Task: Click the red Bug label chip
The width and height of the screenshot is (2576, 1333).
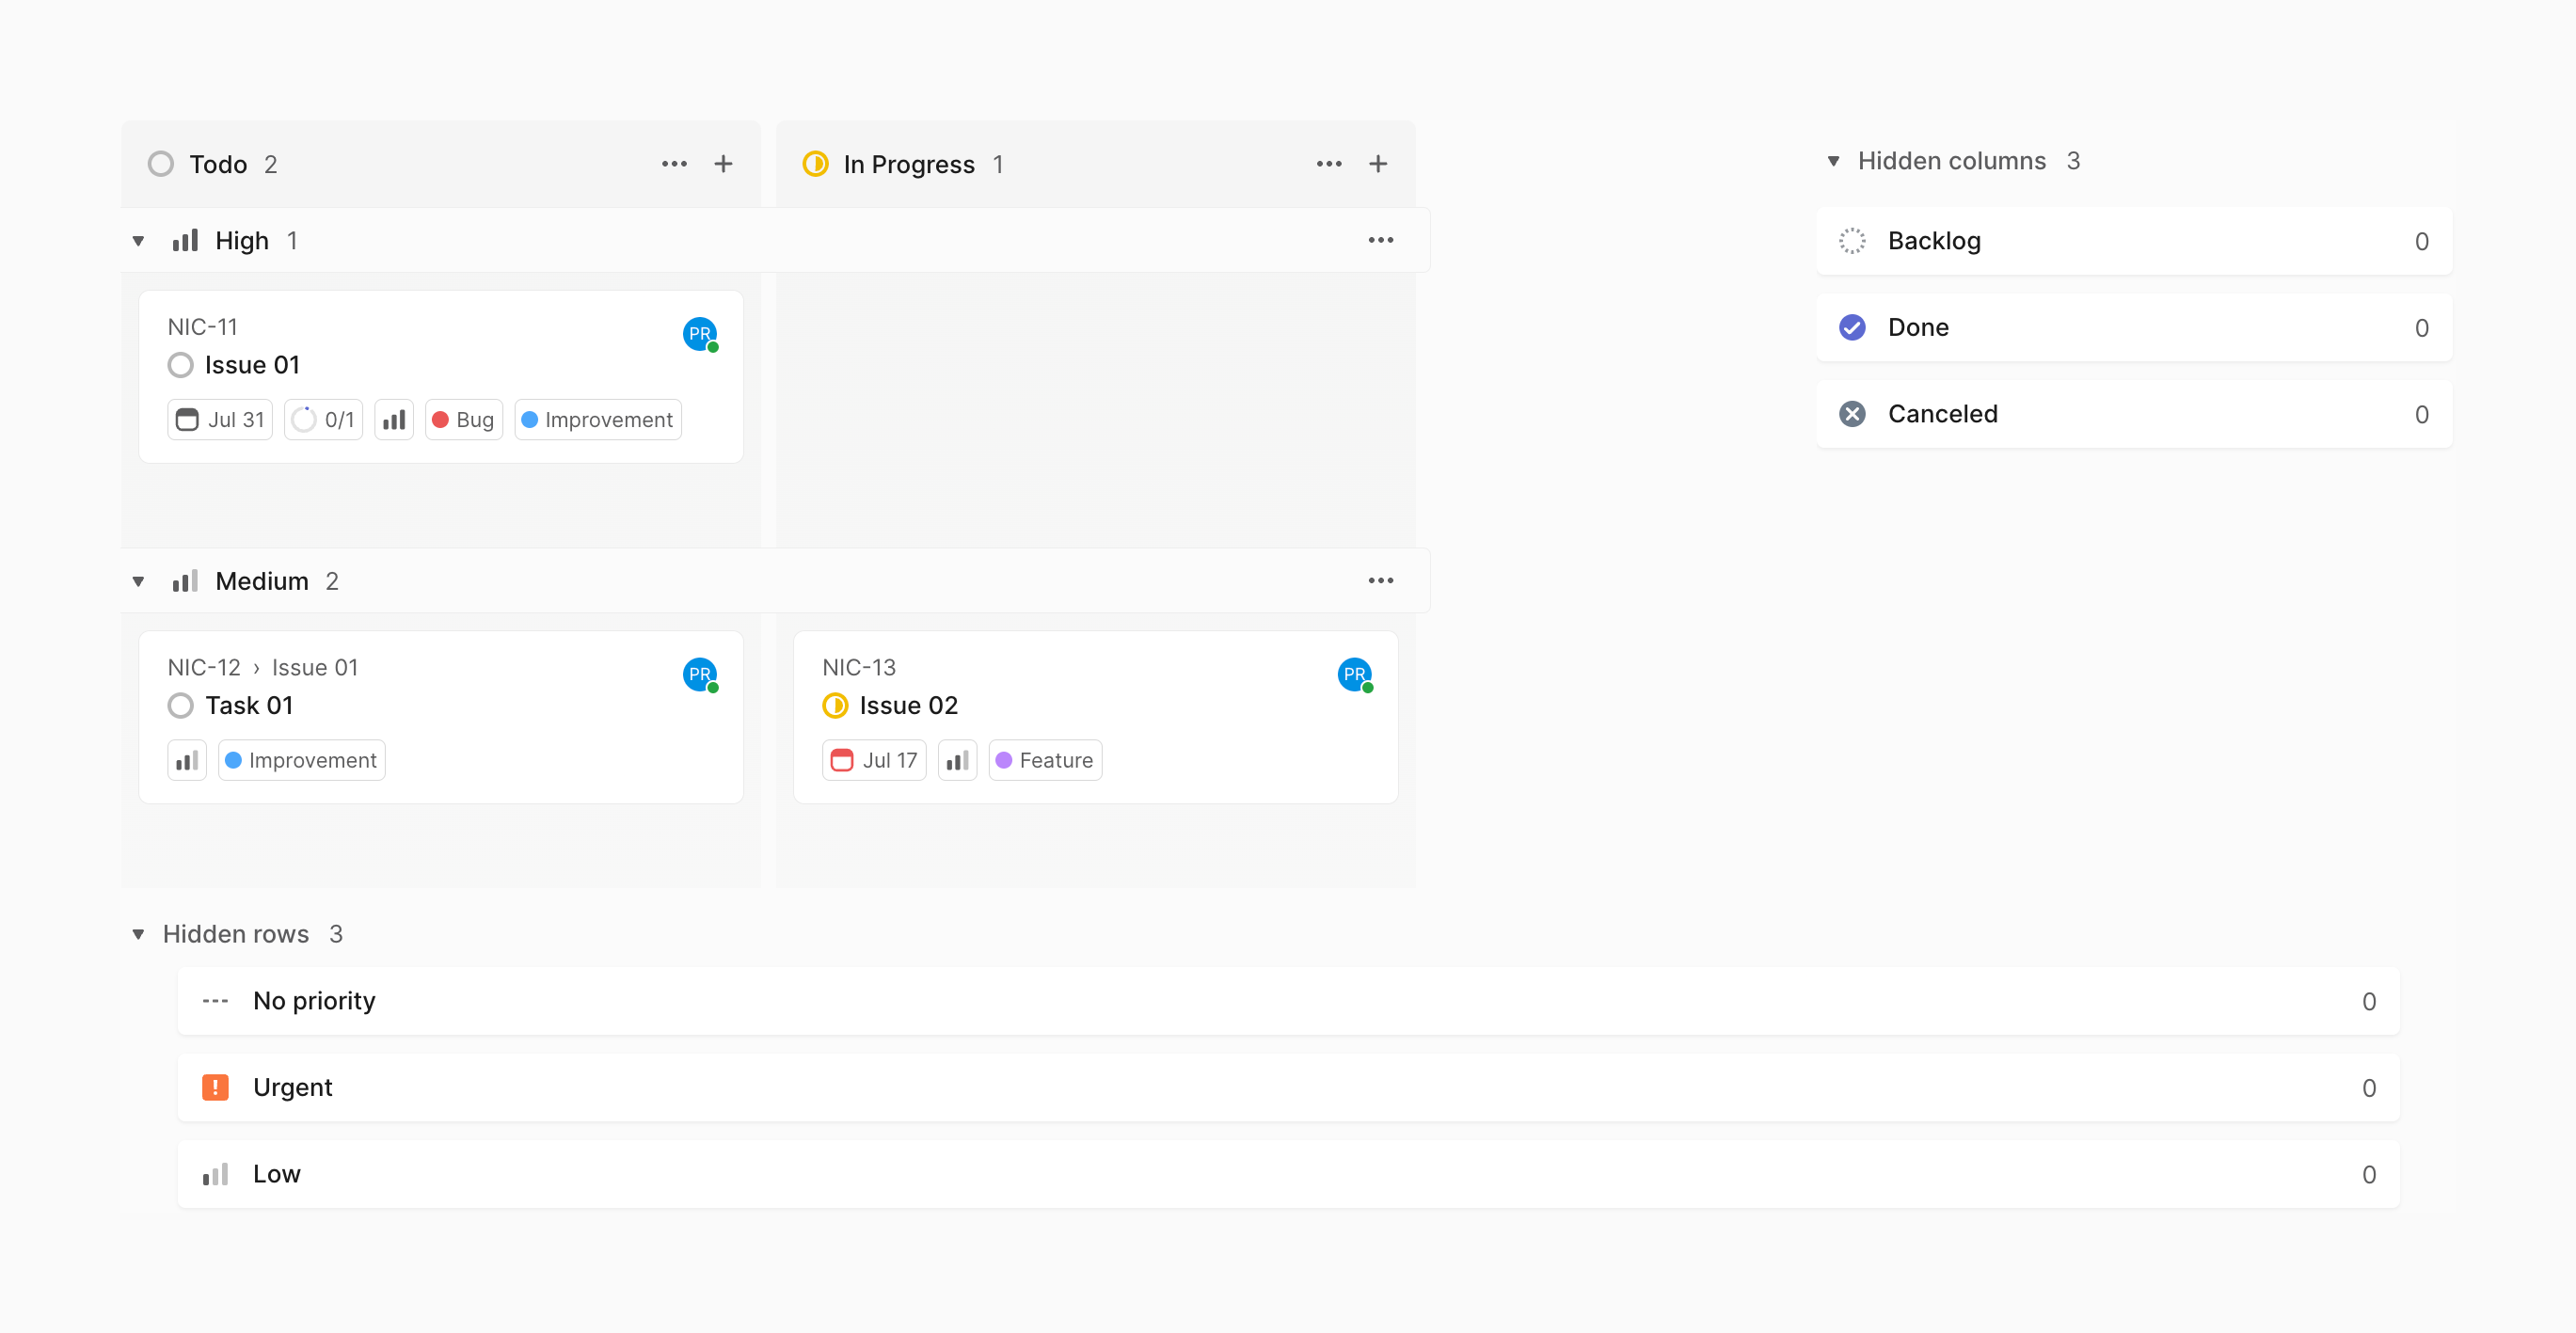Action: coord(463,420)
